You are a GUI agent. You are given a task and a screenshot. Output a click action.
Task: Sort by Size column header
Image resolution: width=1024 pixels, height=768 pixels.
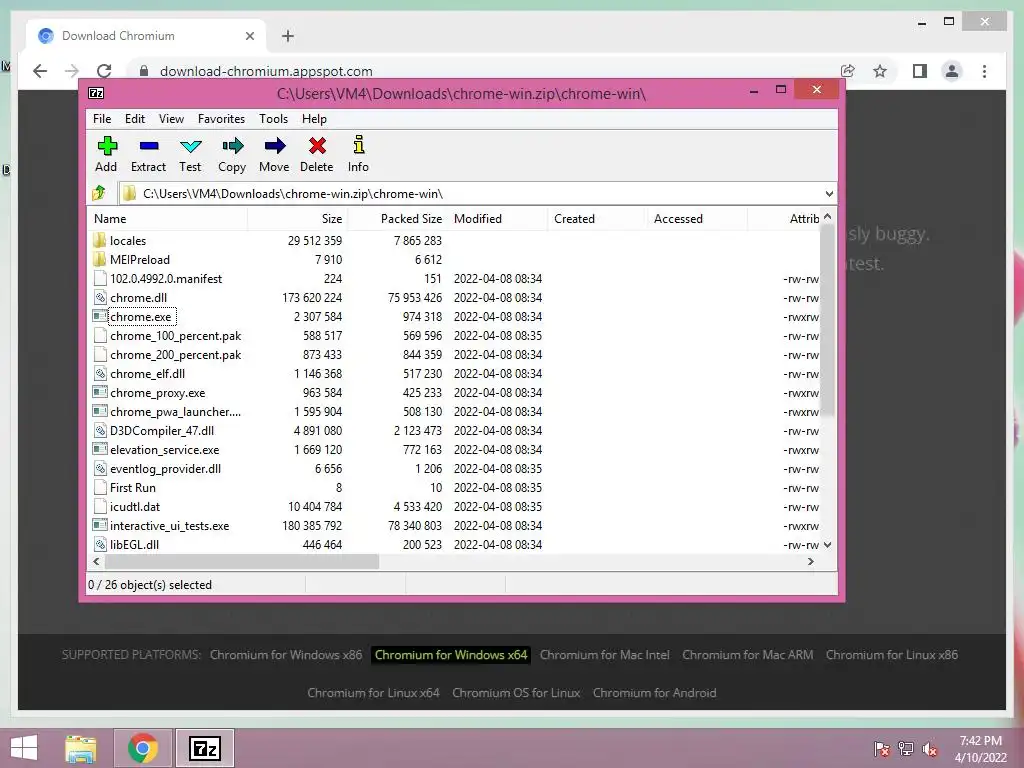coord(297,219)
